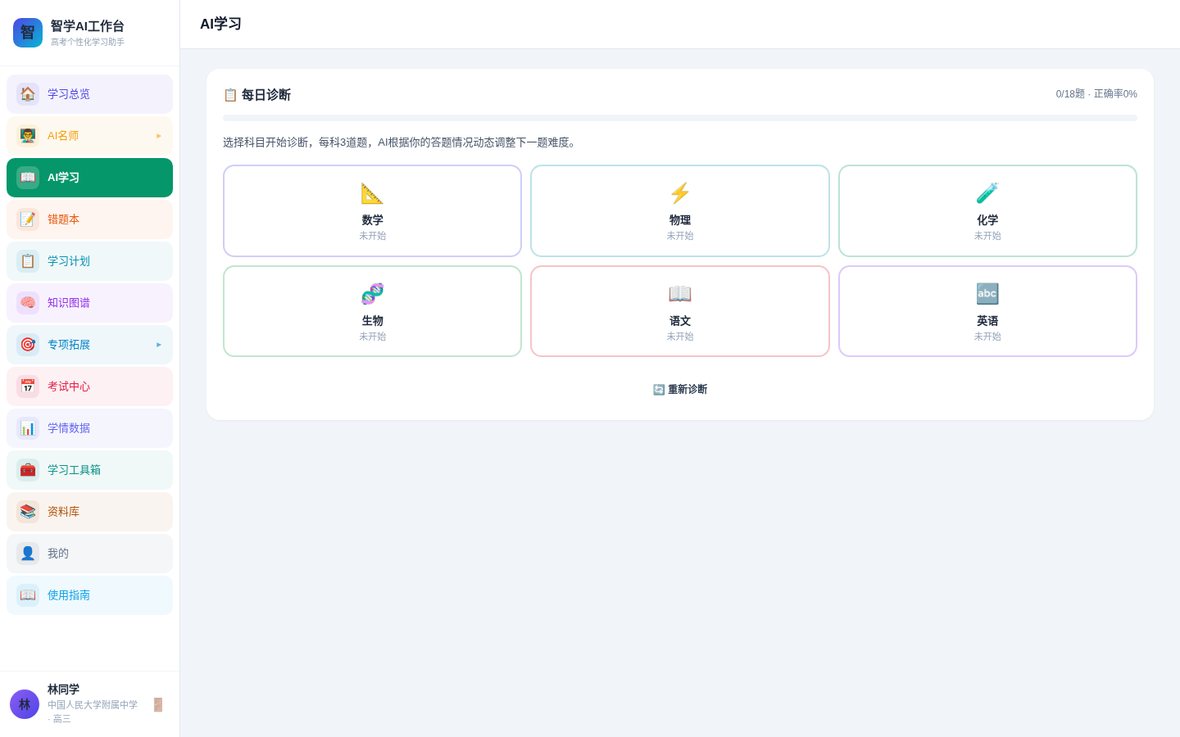The height and width of the screenshot is (737, 1180).
Task: Select 知识图谱 from the sidebar
Action: pyautogui.click(x=90, y=303)
